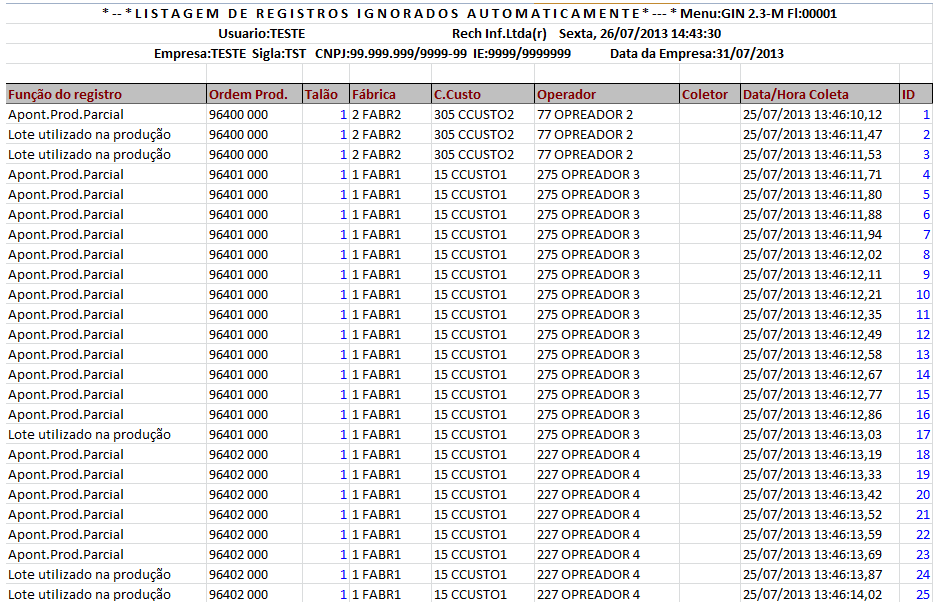The image size is (938, 603).
Task: Click the report title 'LISTAGEM DE REGISTROS IGNORADOS AUTOMATICAMENTE'
Action: [388, 13]
